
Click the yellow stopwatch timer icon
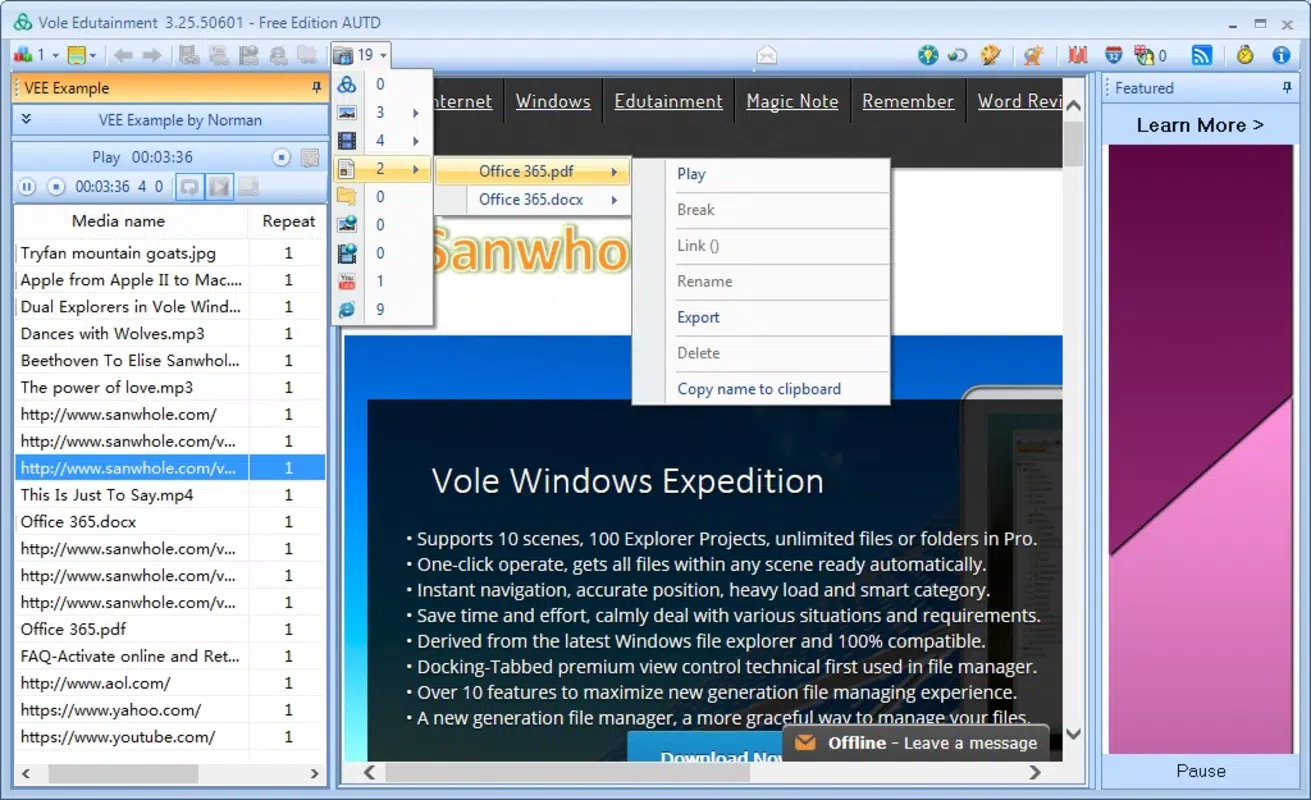click(x=1245, y=55)
